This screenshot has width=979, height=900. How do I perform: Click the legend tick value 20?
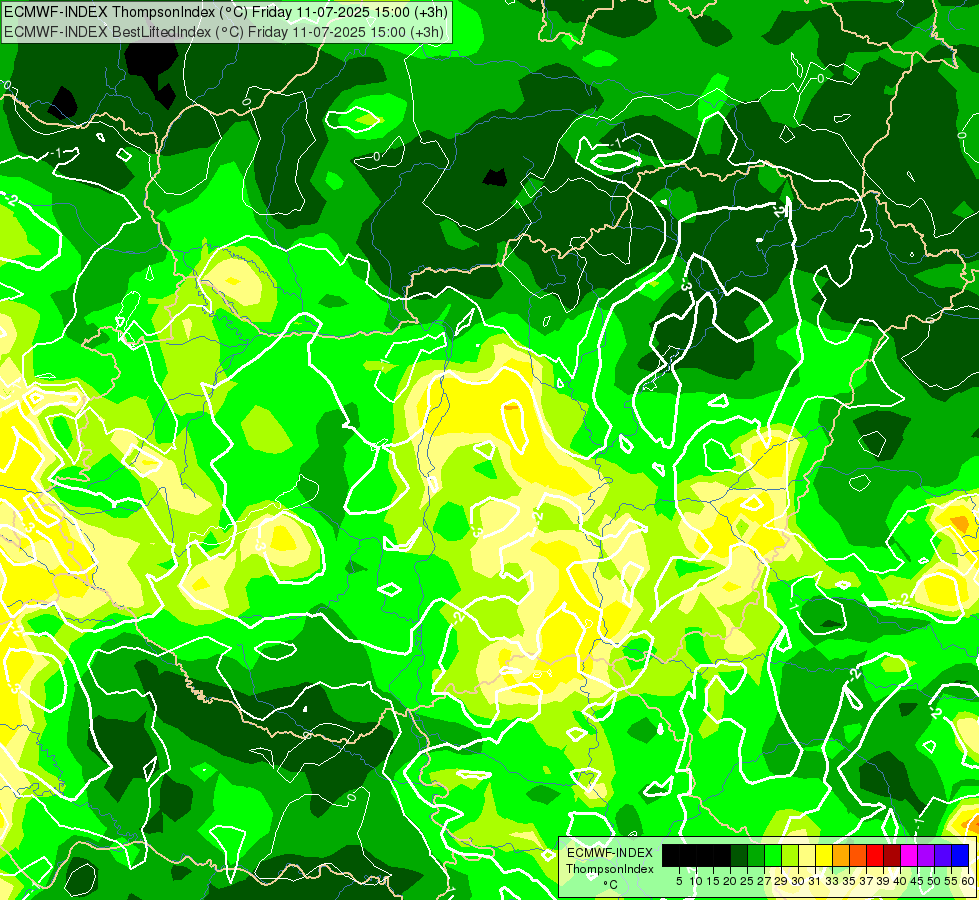(731, 881)
